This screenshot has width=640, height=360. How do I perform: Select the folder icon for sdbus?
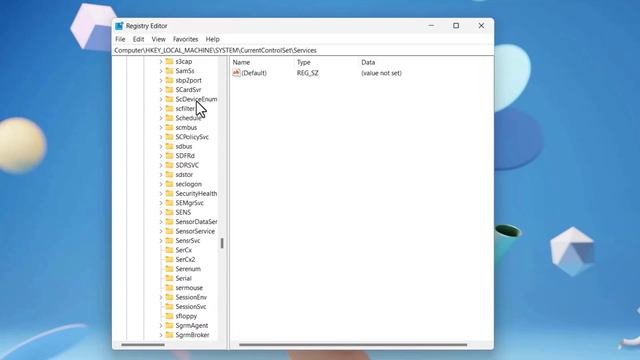coord(169,146)
